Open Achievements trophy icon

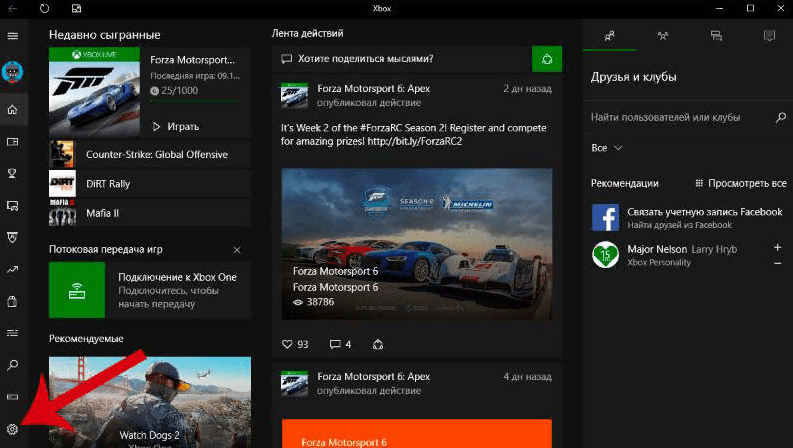(x=13, y=174)
